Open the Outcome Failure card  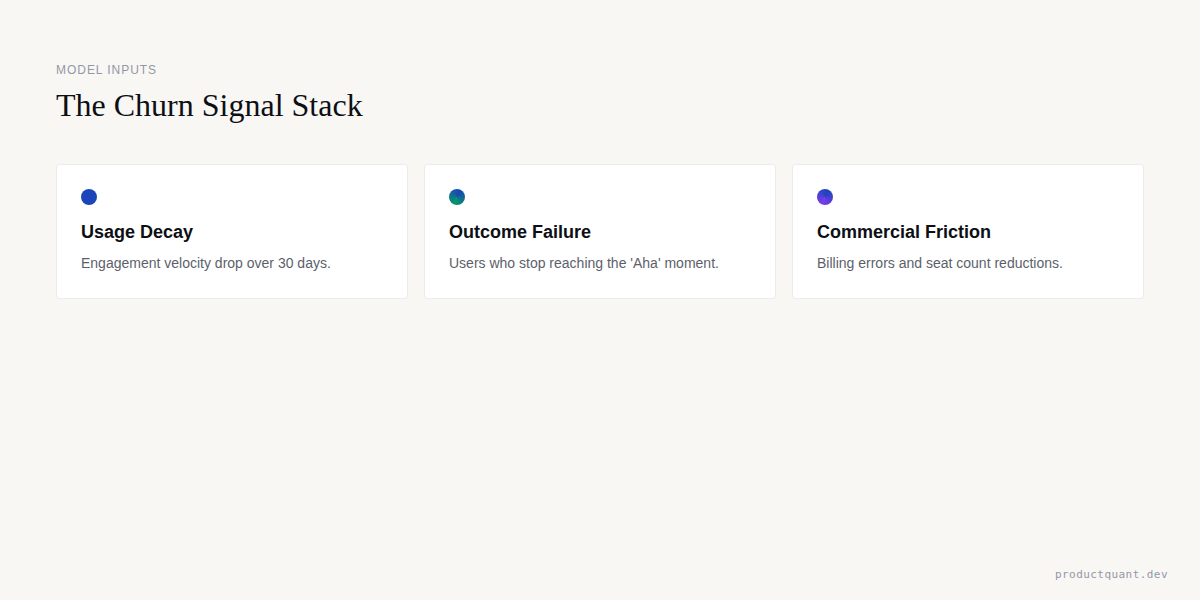599,231
